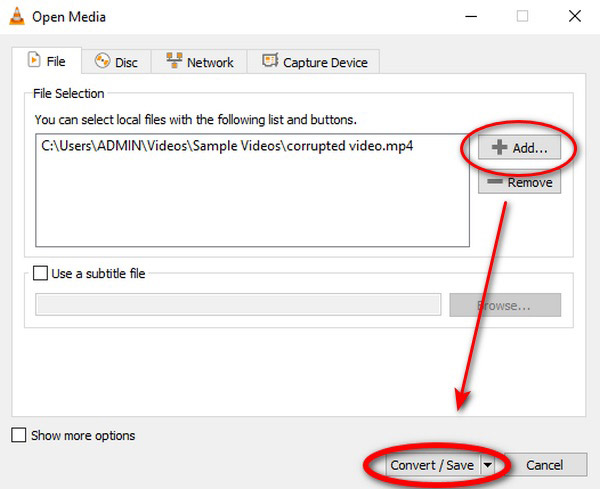
Task: Maximize the Open Media window
Action: pyautogui.click(x=521, y=17)
